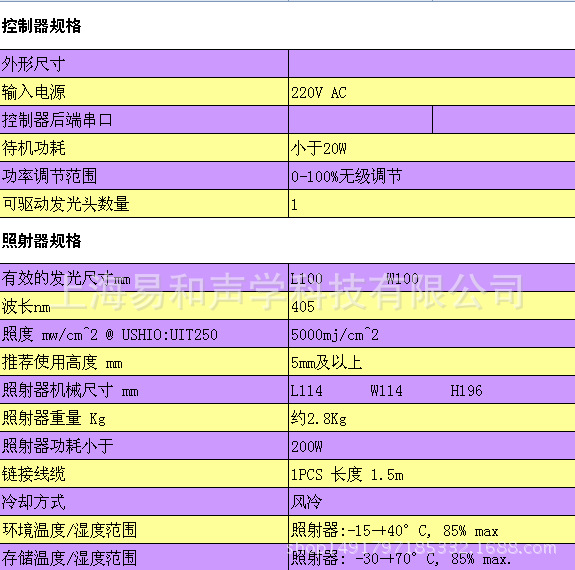The width and height of the screenshot is (575, 570).
Task: Click the 功率调节范围 label
Action: (x=49, y=176)
